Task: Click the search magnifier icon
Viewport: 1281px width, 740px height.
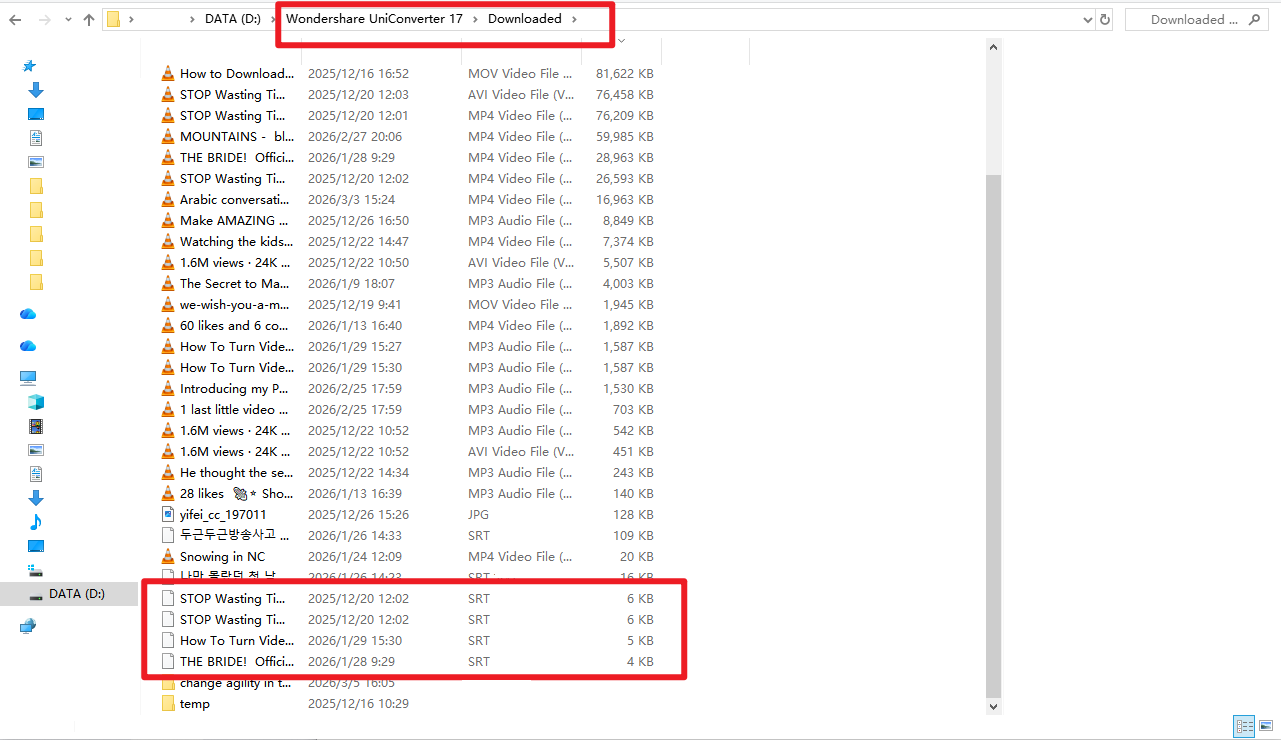Action: click(1255, 19)
